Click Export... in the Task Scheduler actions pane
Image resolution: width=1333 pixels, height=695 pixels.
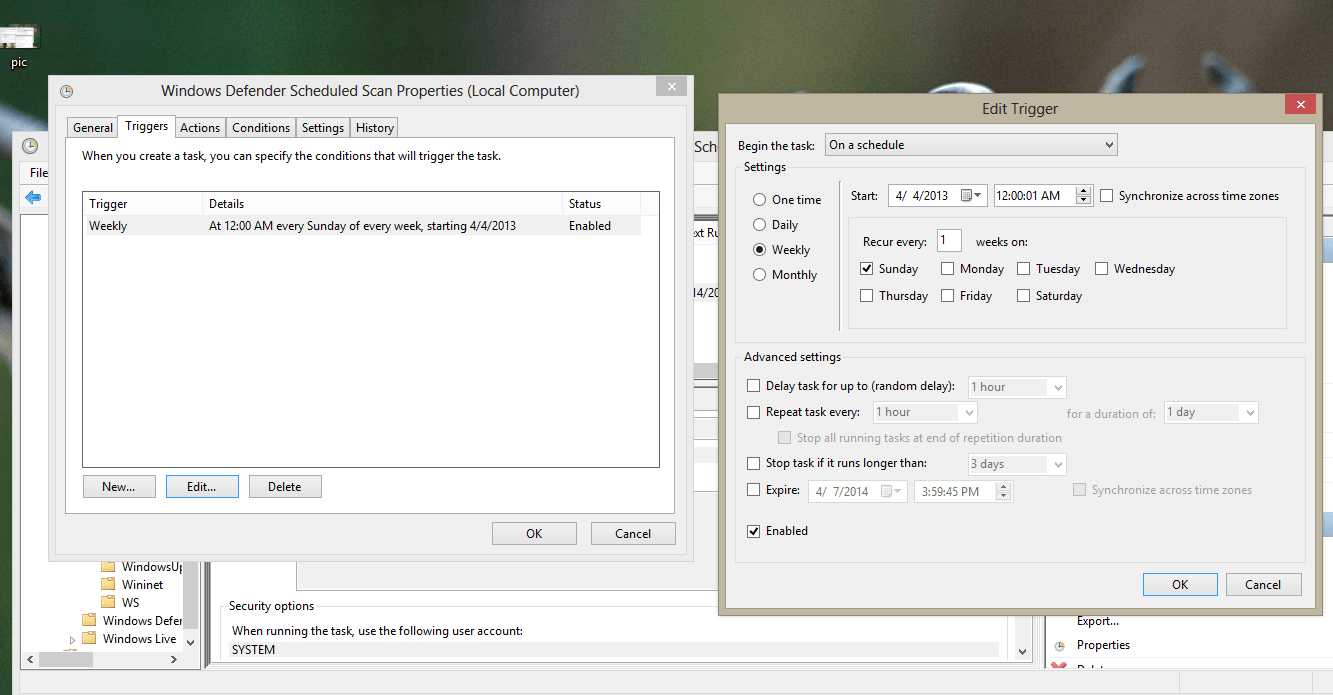click(1098, 621)
